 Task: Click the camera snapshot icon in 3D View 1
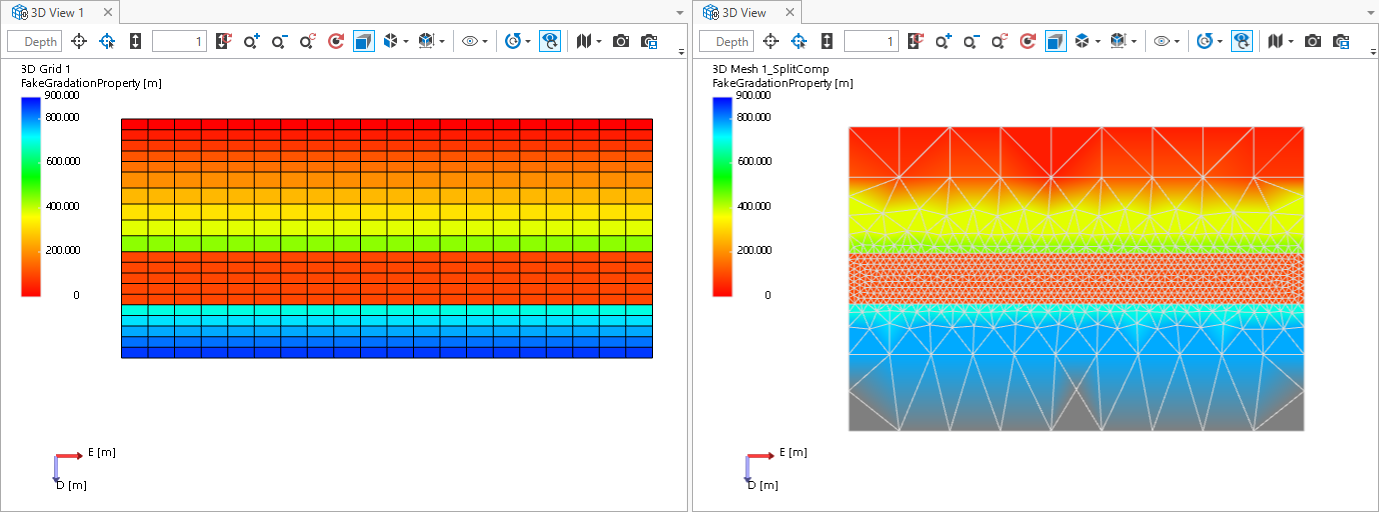pos(621,41)
